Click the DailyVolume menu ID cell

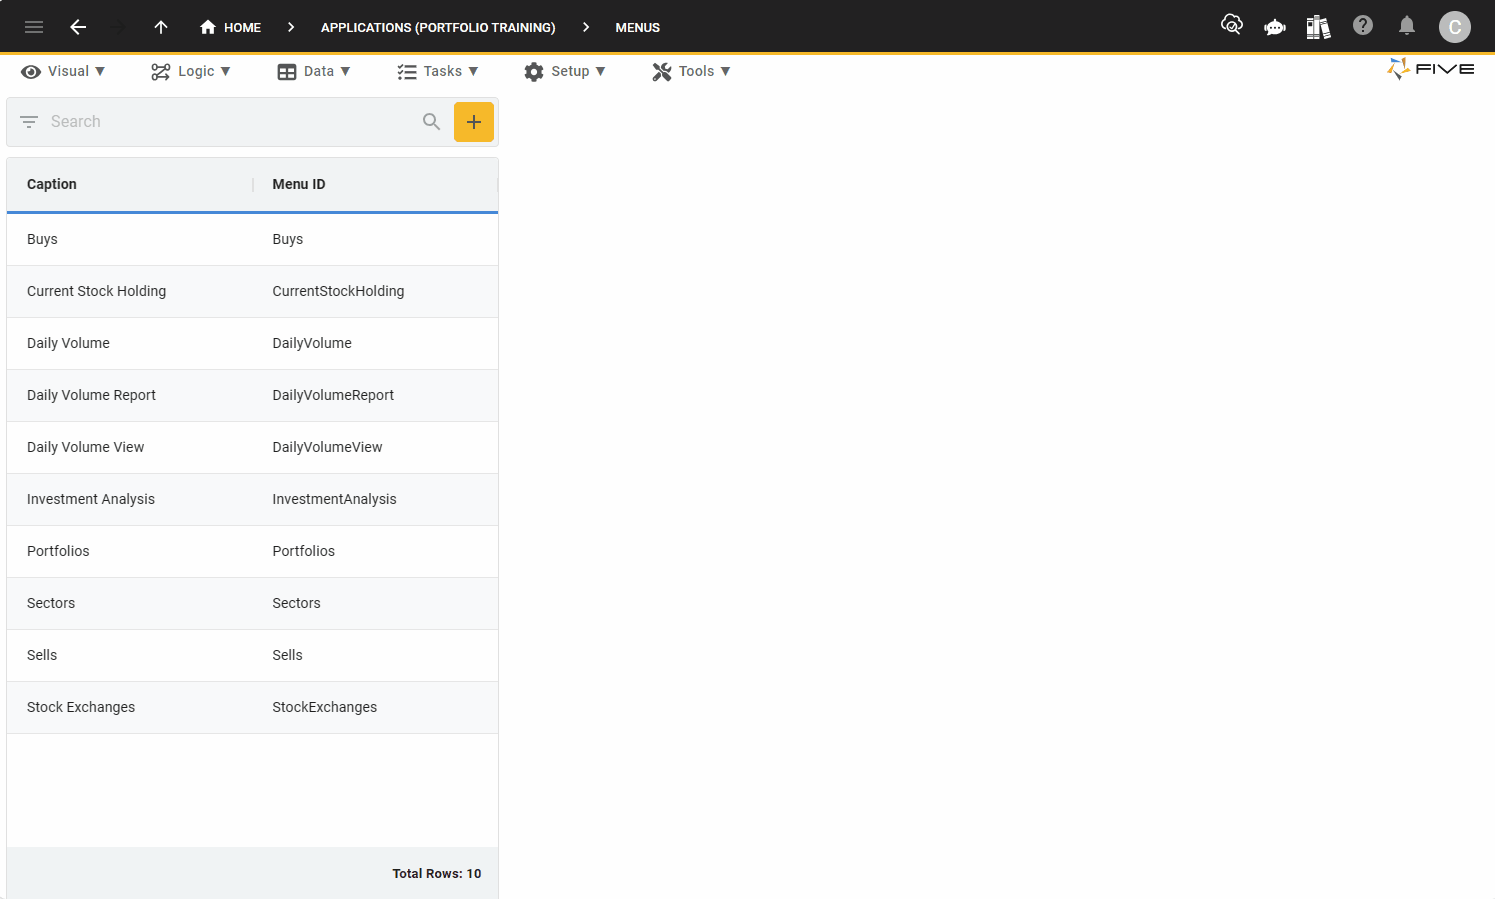point(312,343)
